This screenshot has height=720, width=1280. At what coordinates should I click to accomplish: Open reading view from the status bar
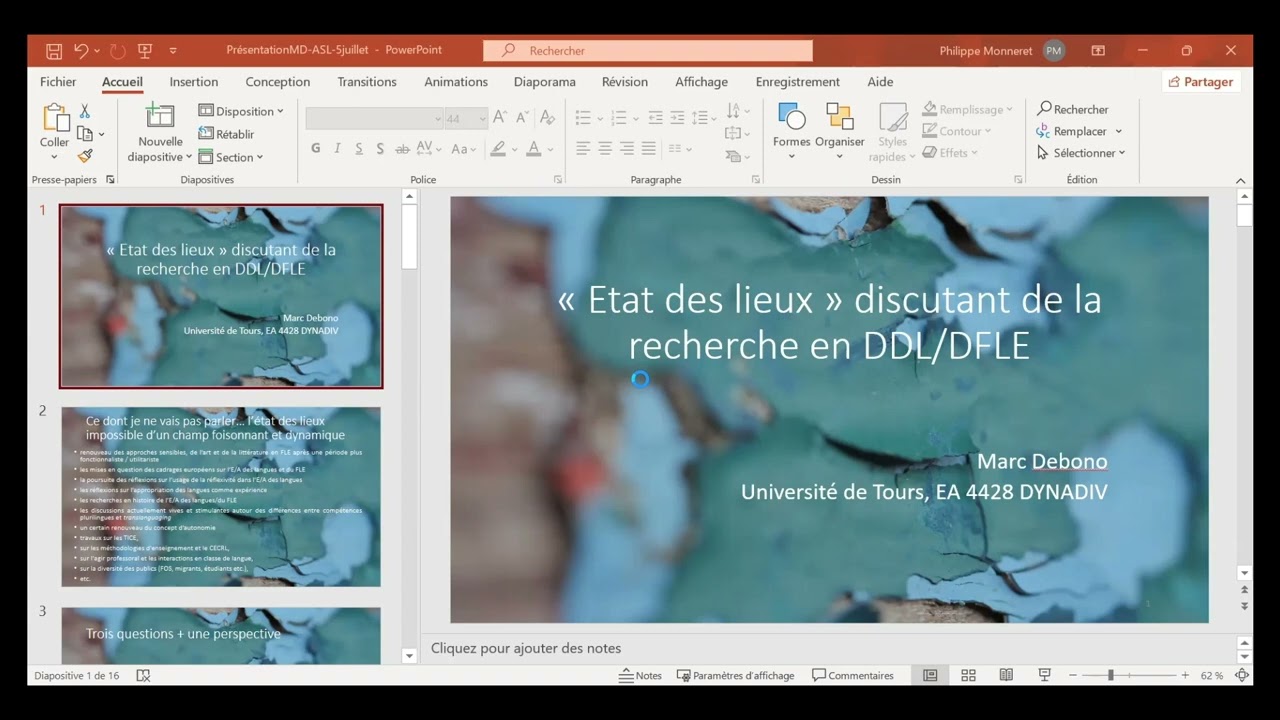point(1006,676)
